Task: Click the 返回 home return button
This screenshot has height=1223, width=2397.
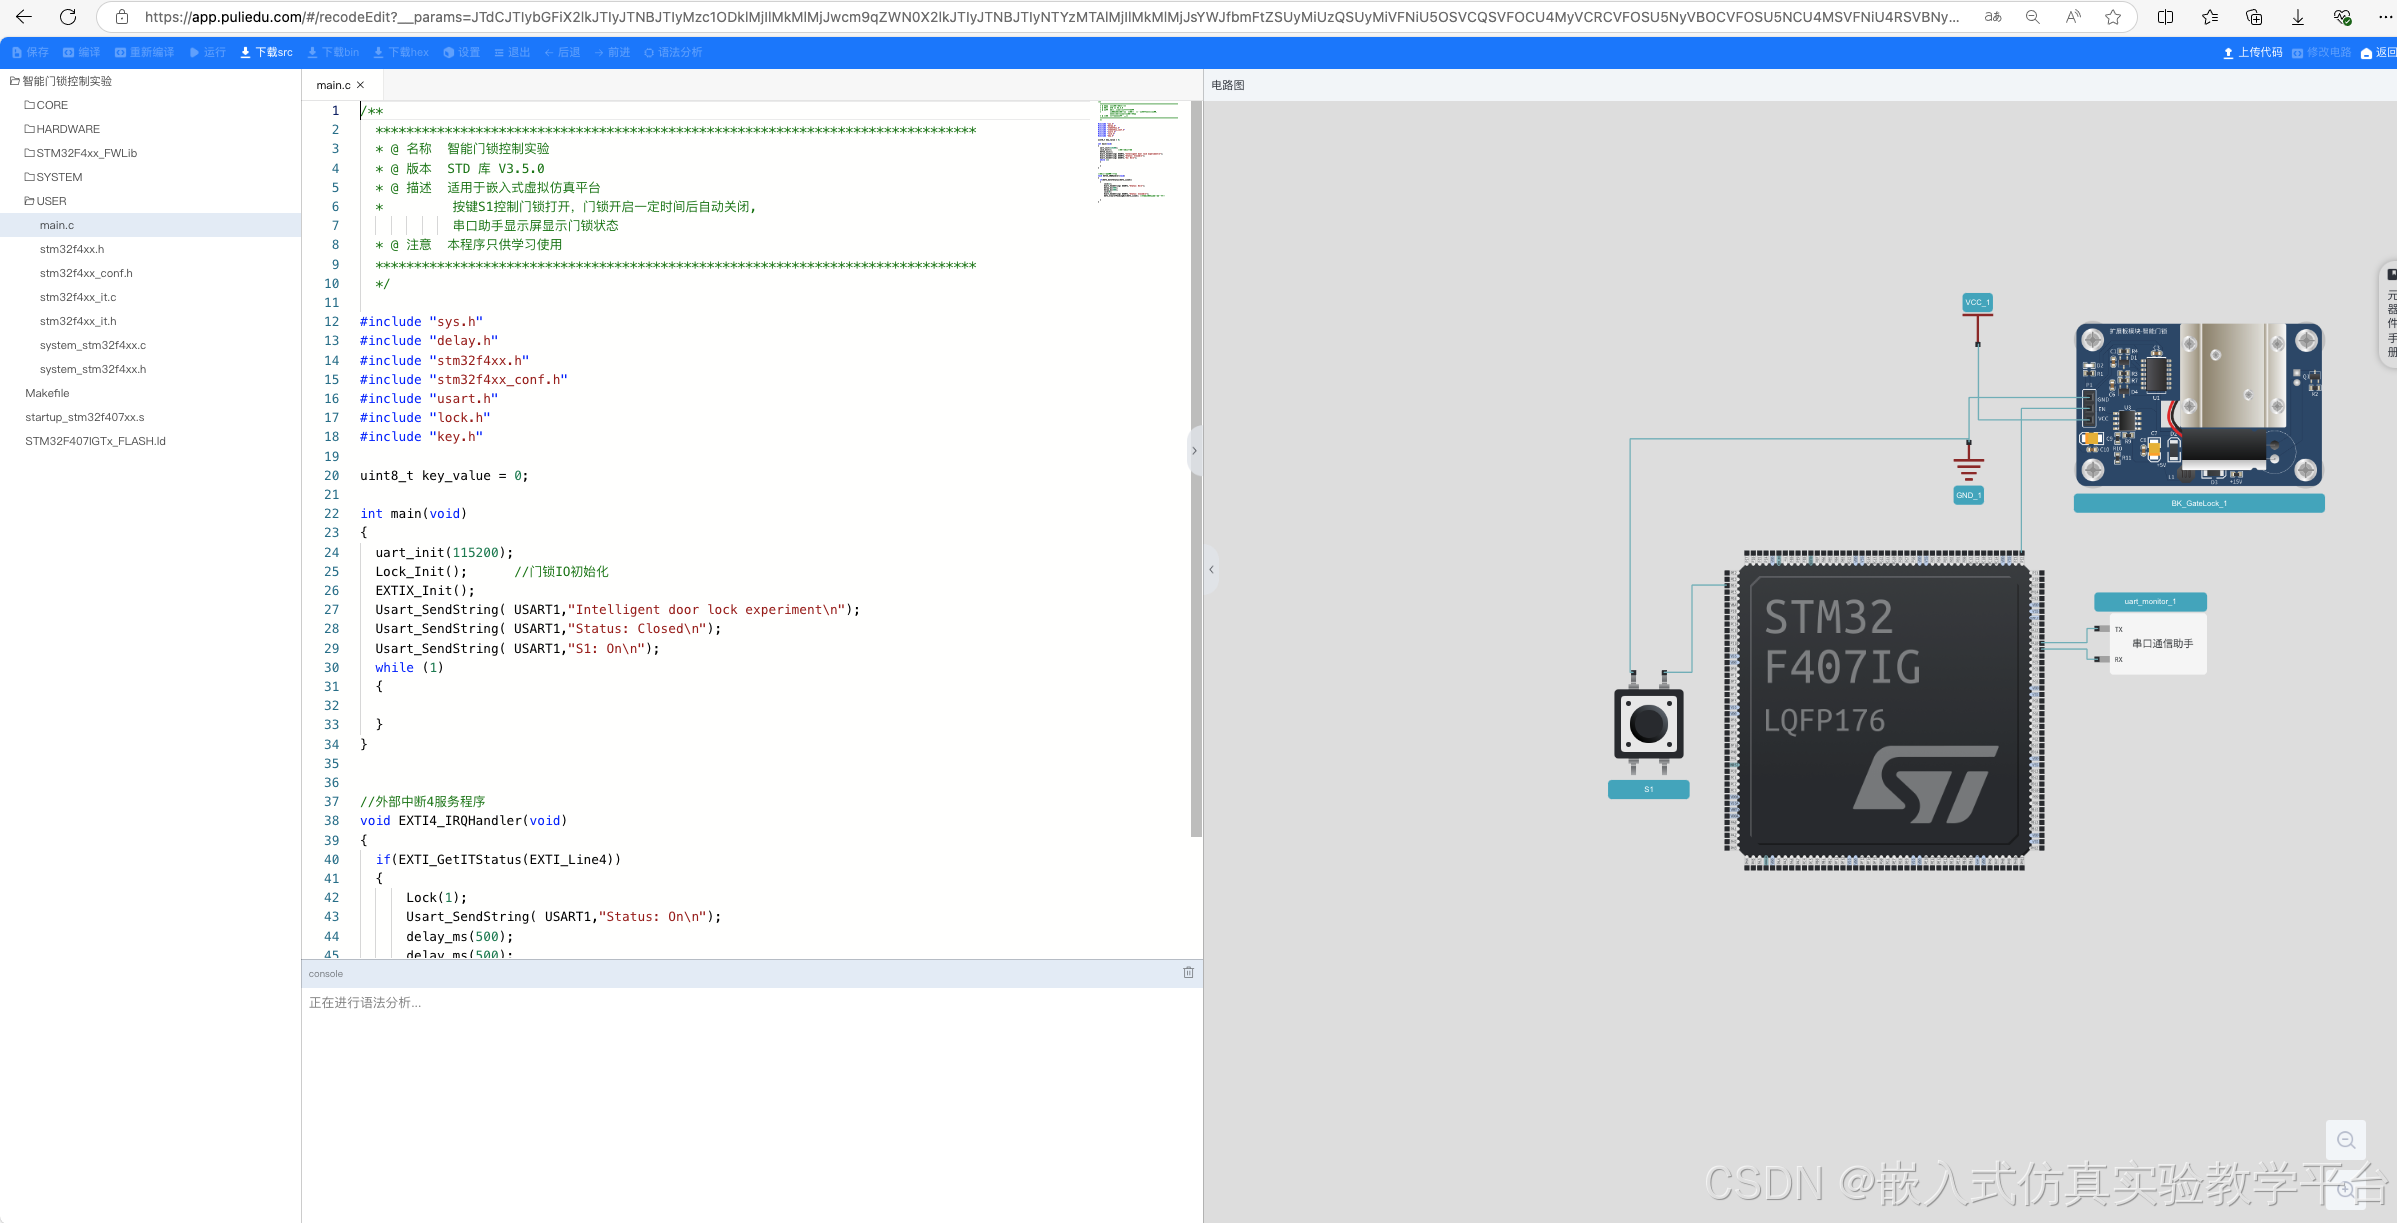Action: pos(2378,52)
